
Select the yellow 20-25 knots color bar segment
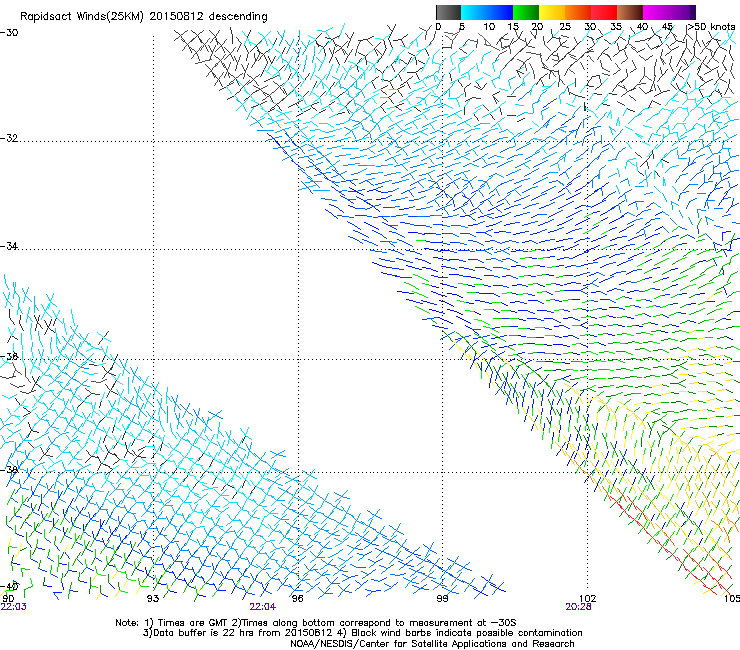(552, 12)
